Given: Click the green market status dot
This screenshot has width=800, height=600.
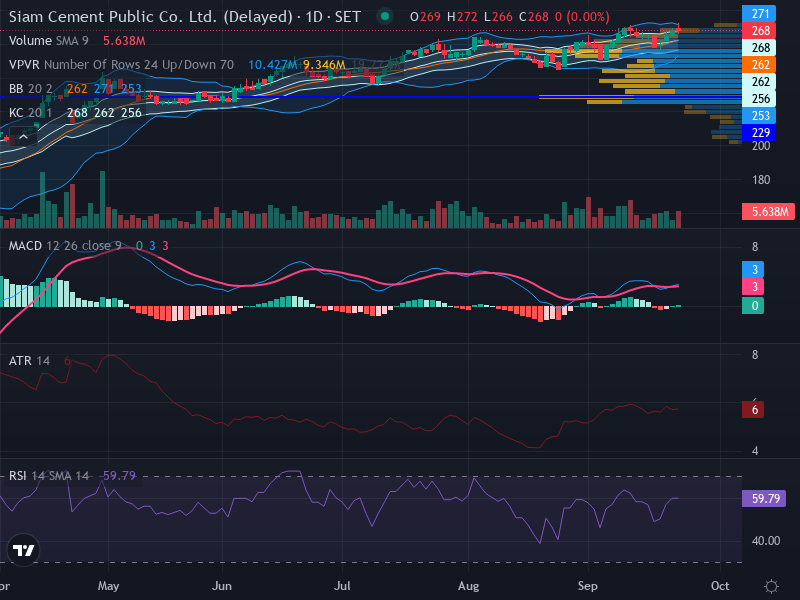Looking at the screenshot, I should point(385,16).
